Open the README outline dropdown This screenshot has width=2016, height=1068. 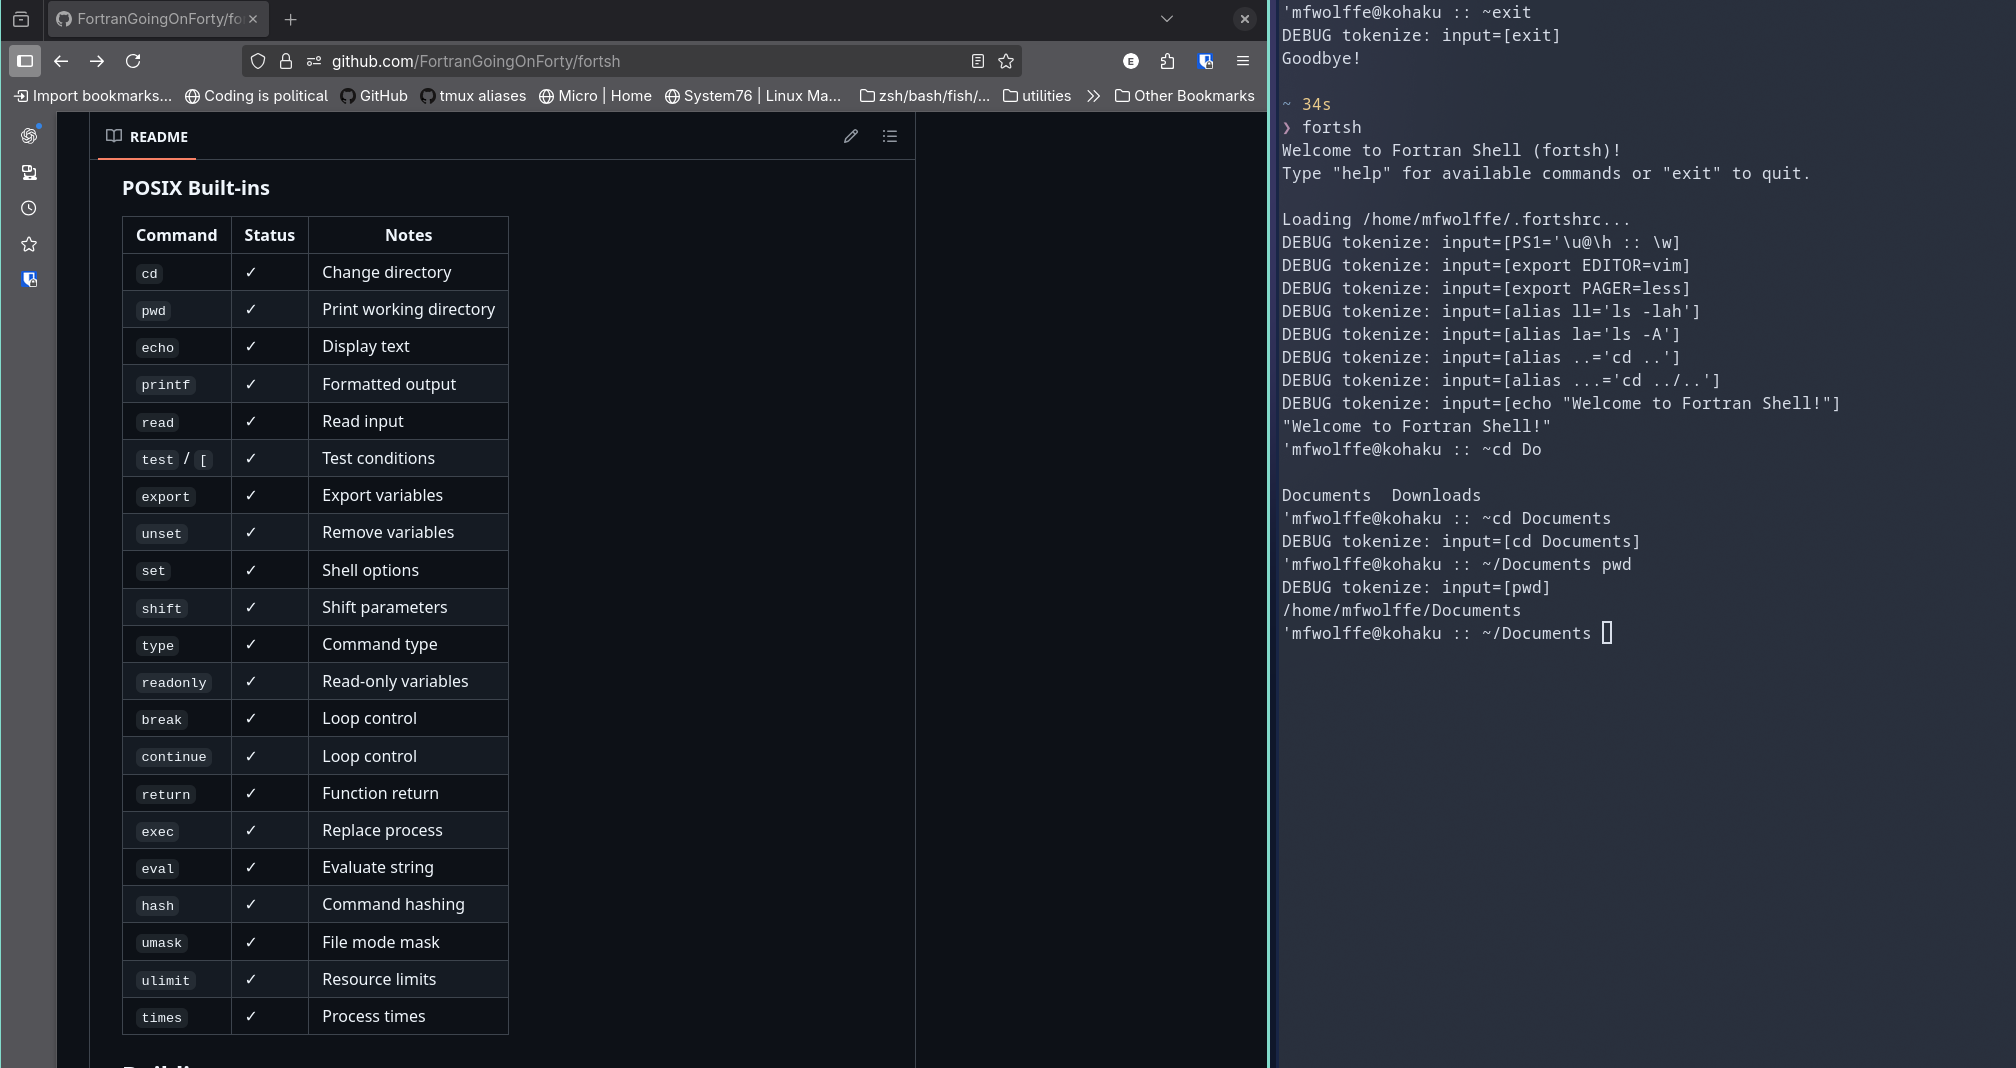click(x=890, y=136)
